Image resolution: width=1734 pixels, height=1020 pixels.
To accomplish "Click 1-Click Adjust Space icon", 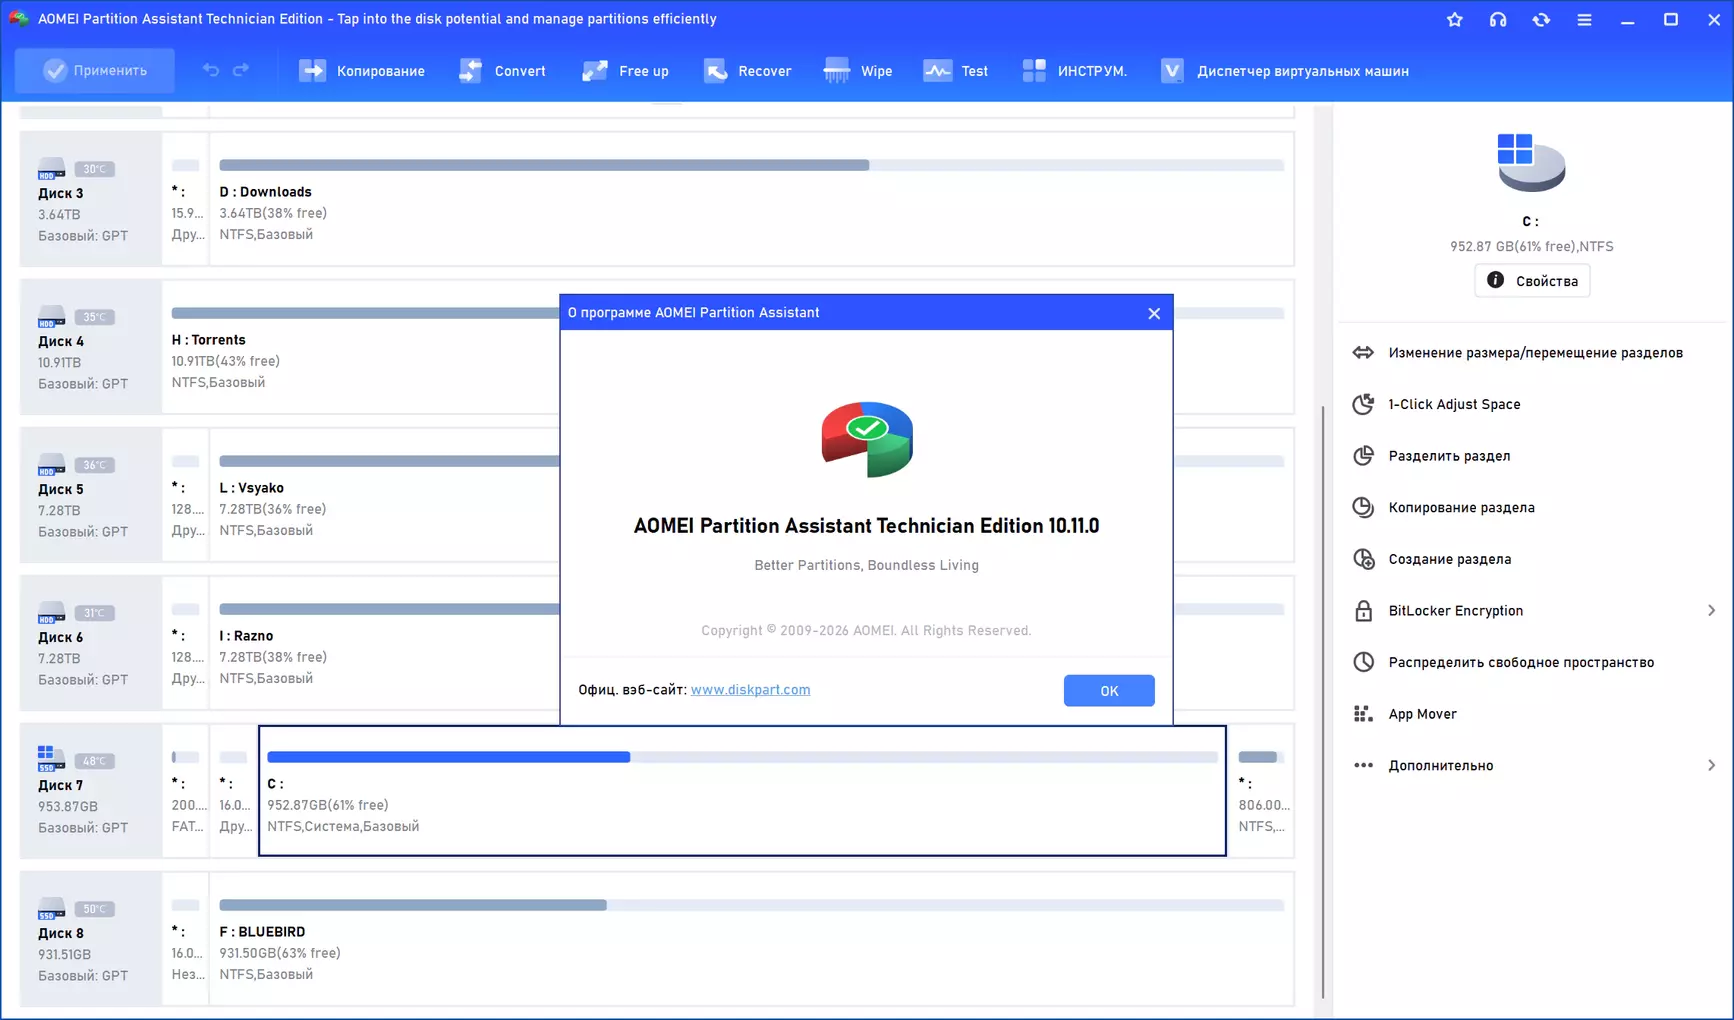I will [x=1363, y=404].
